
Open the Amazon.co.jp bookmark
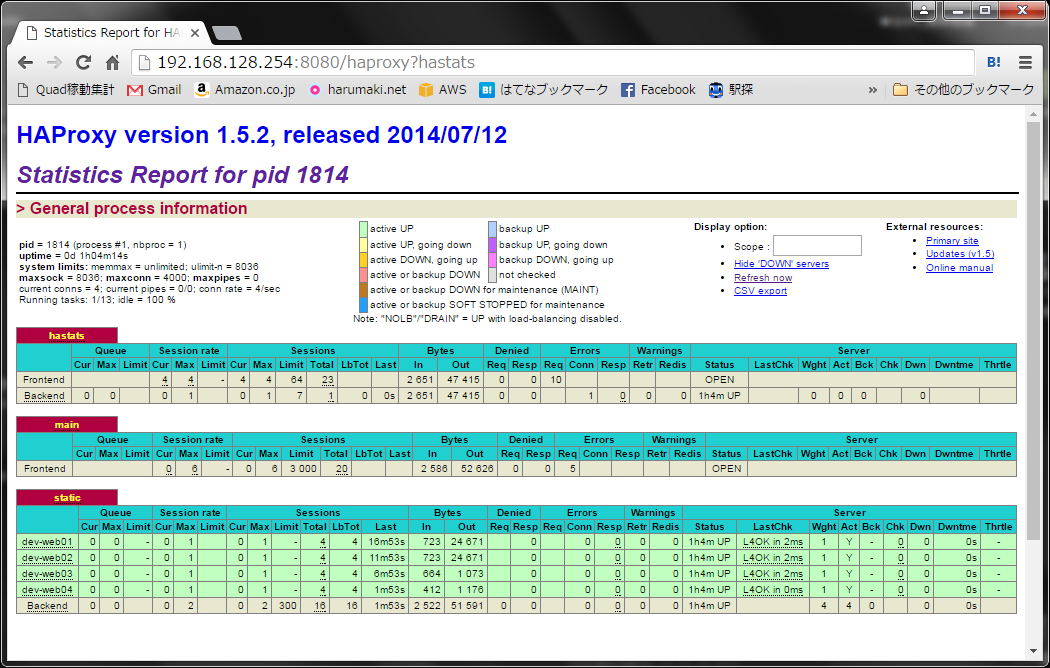(x=245, y=89)
